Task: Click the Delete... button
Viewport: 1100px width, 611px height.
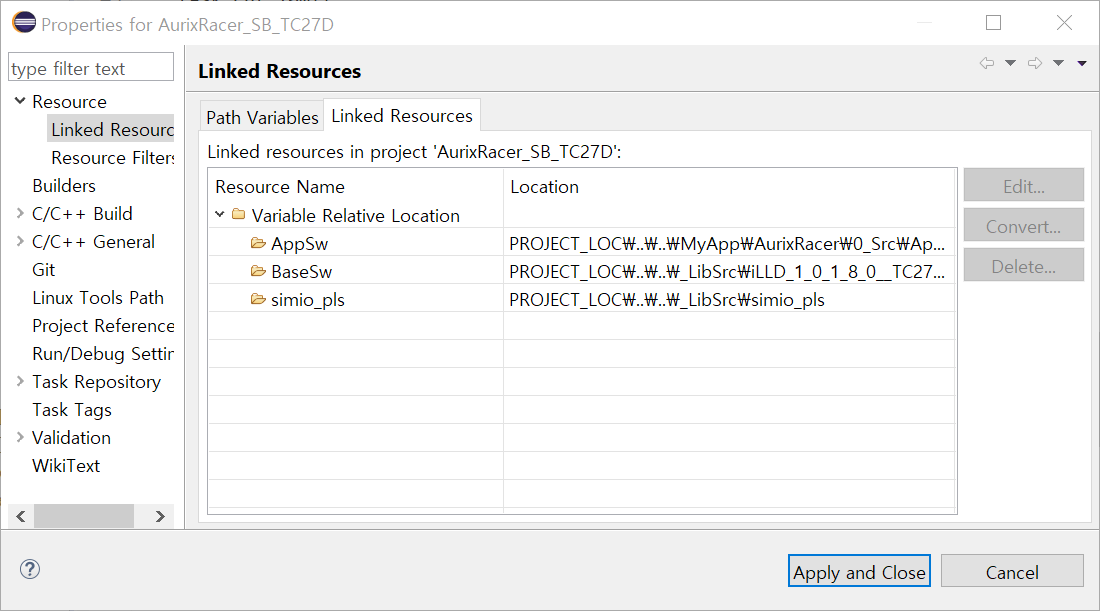Action: tap(1024, 266)
